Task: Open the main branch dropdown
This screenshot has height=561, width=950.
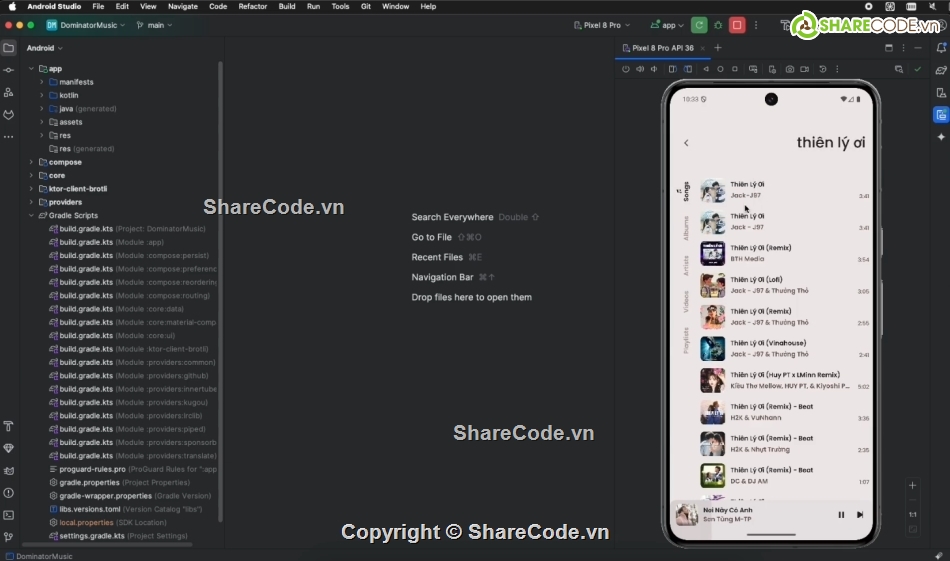Action: pyautogui.click(x=154, y=25)
